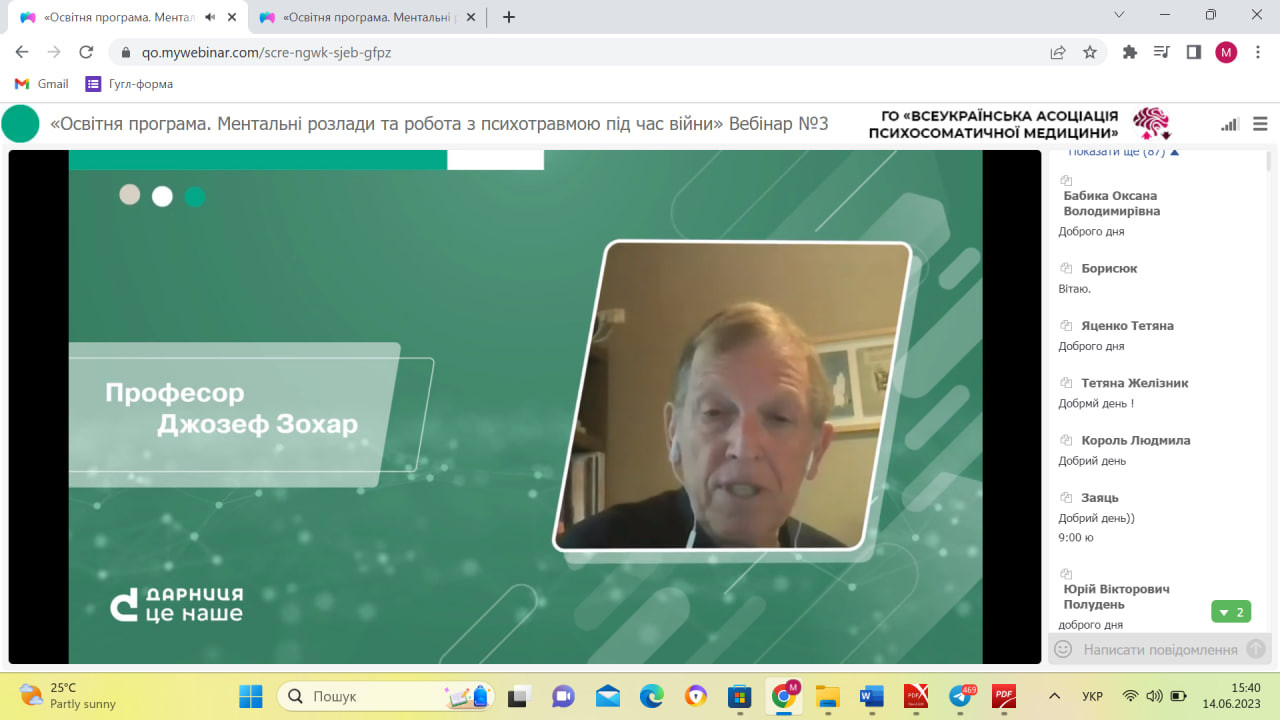
Task: Open File Explorer from the taskbar
Action: (x=827, y=696)
